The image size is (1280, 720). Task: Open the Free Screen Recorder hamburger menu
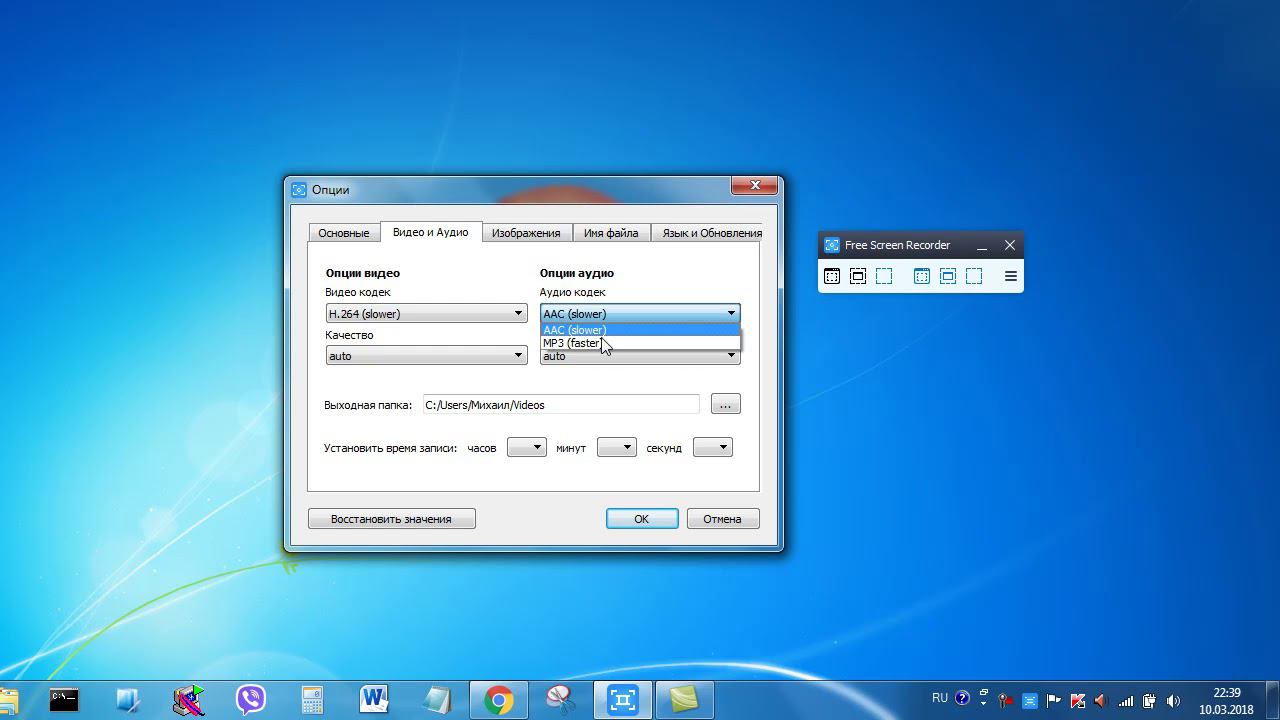(1010, 276)
